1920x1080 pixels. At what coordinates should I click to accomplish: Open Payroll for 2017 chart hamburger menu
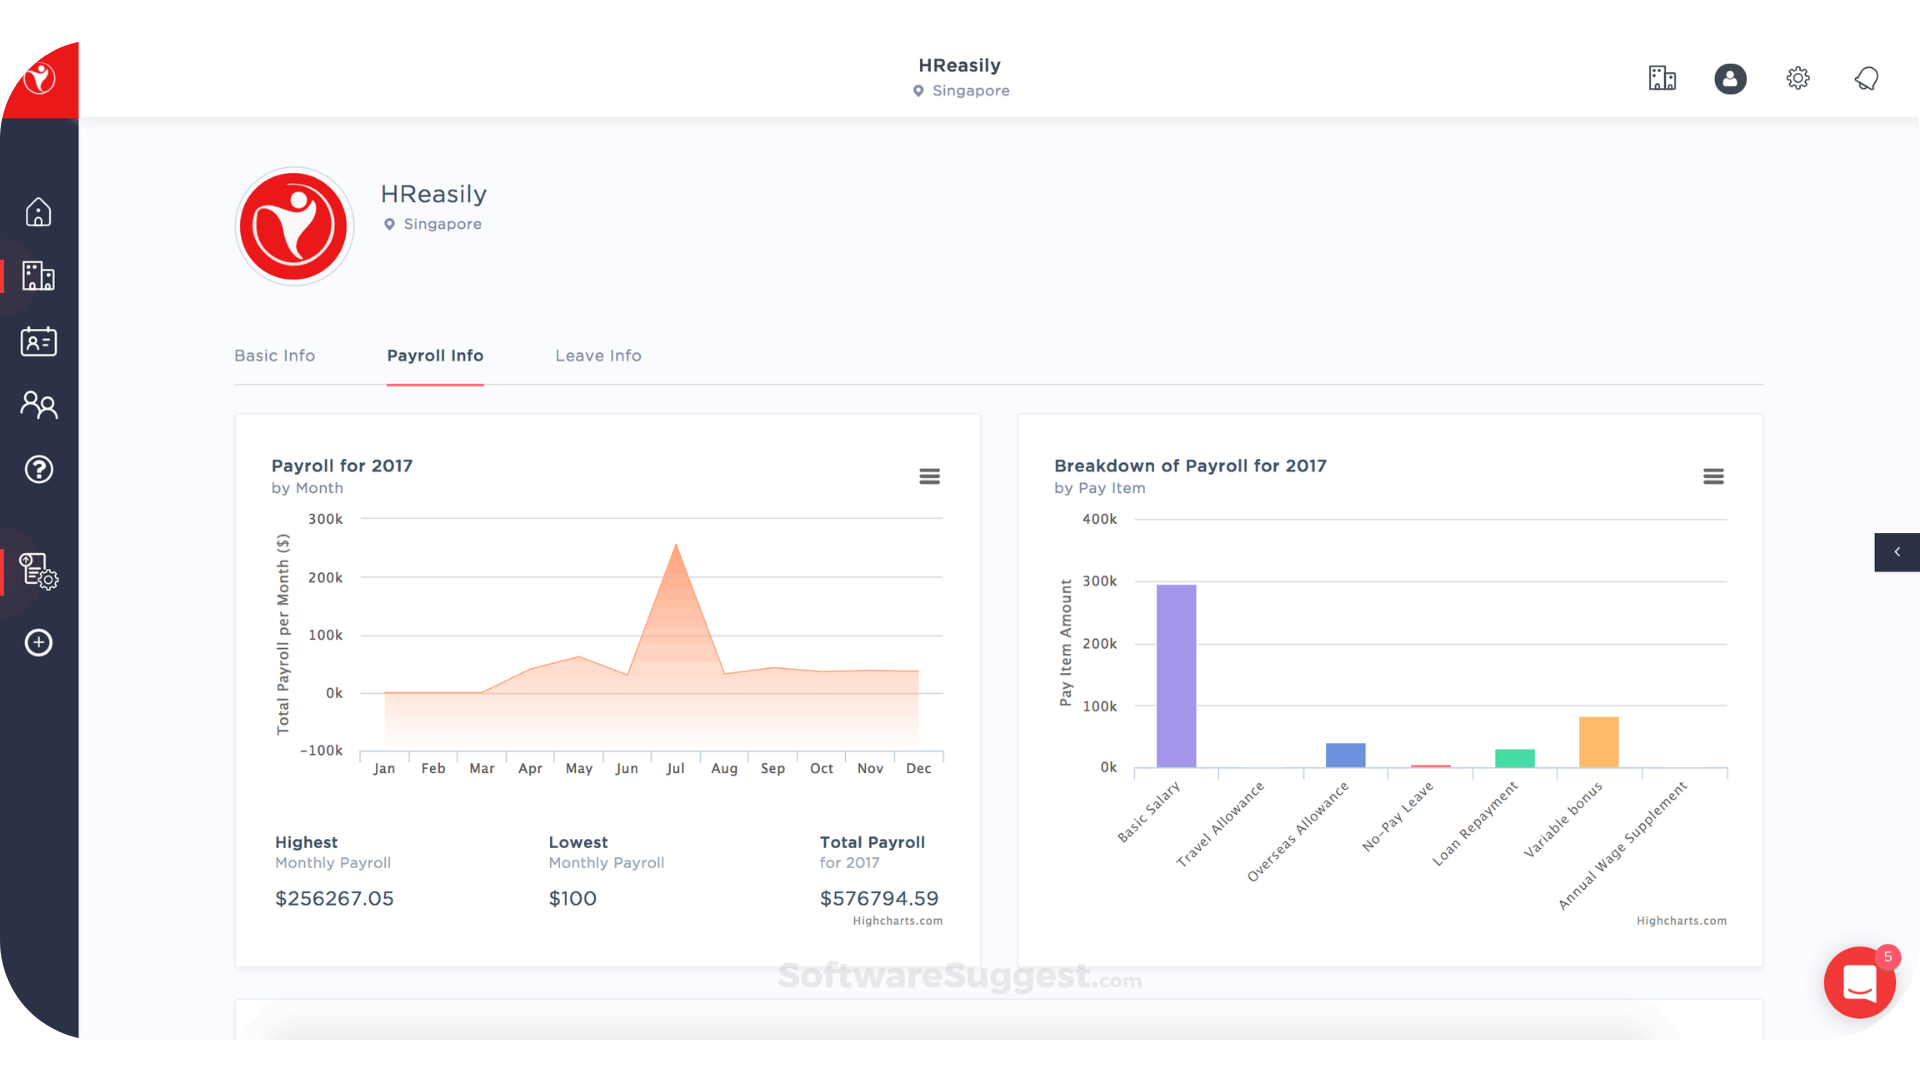[x=929, y=476]
